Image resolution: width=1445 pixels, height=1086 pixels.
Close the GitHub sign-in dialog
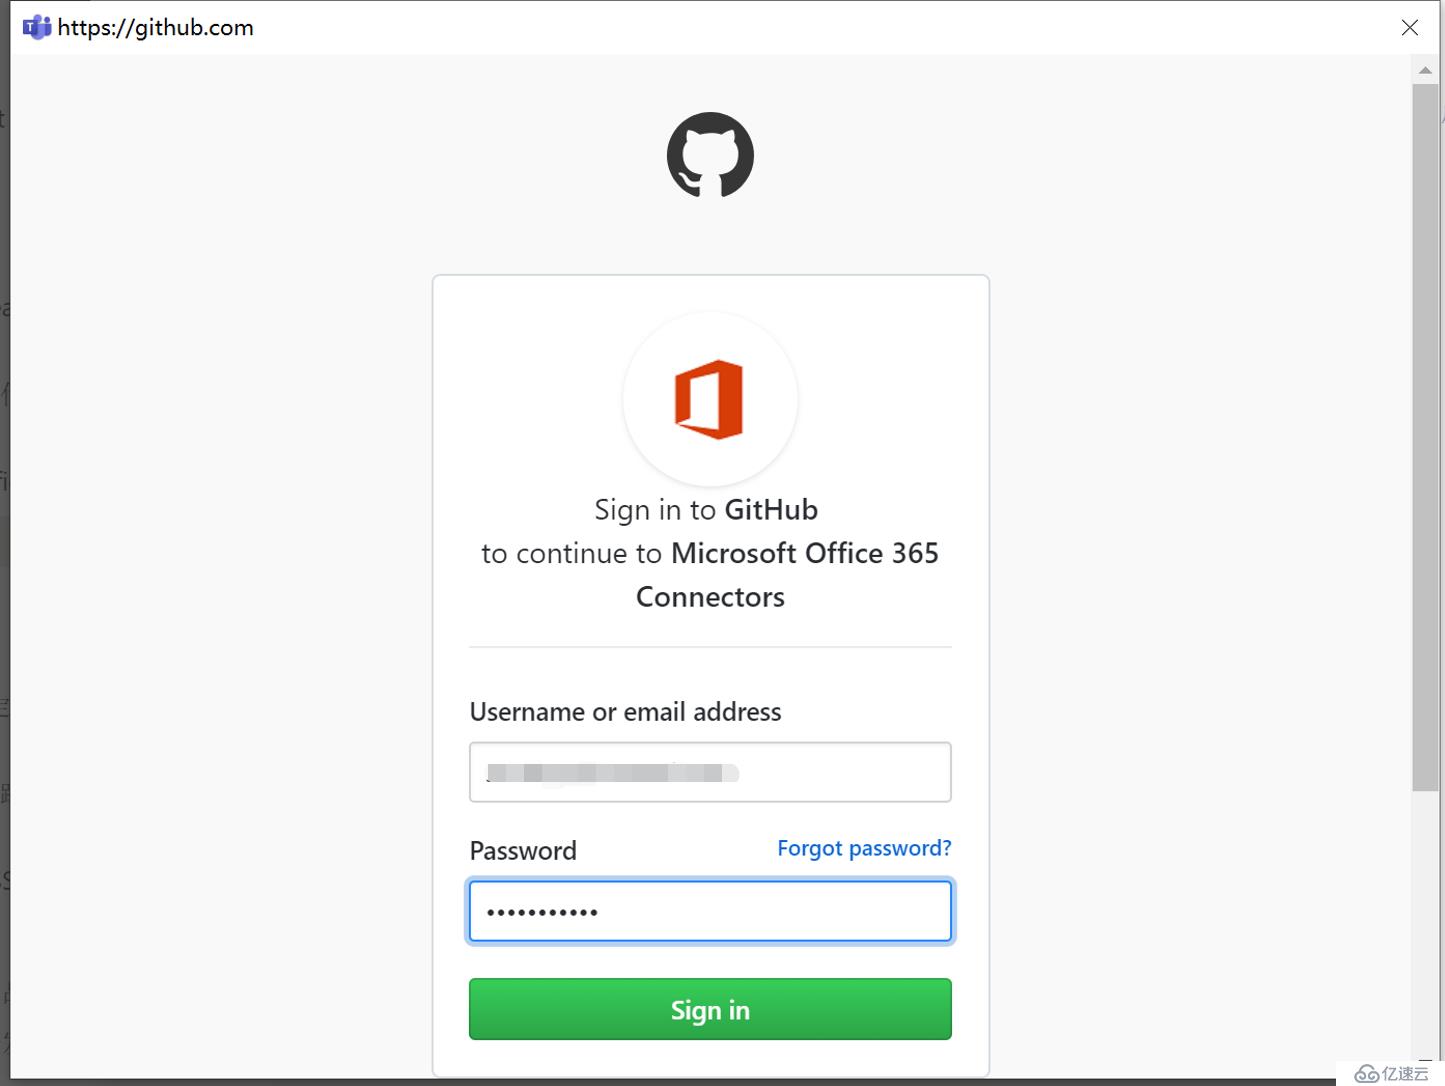click(1410, 28)
